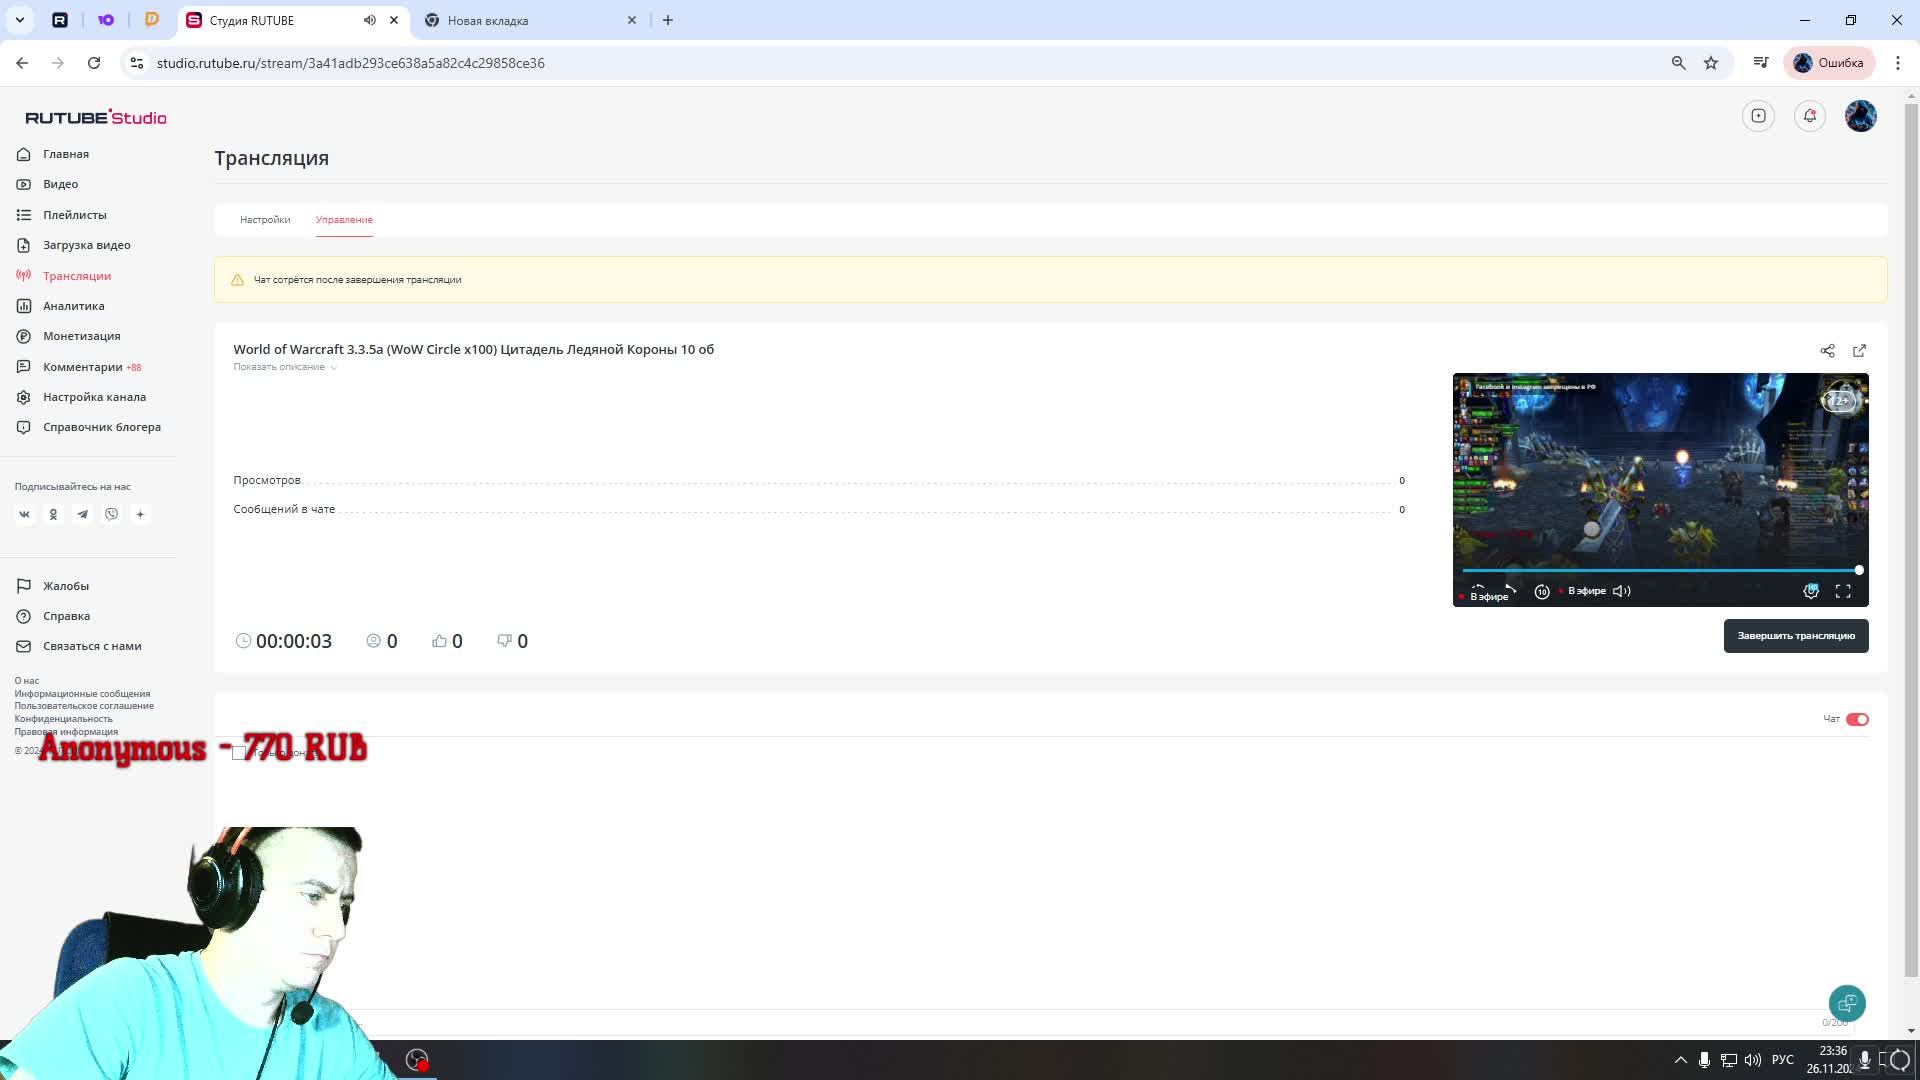Open the notifications bell
This screenshot has height=1080, width=1920.
click(x=1810, y=116)
